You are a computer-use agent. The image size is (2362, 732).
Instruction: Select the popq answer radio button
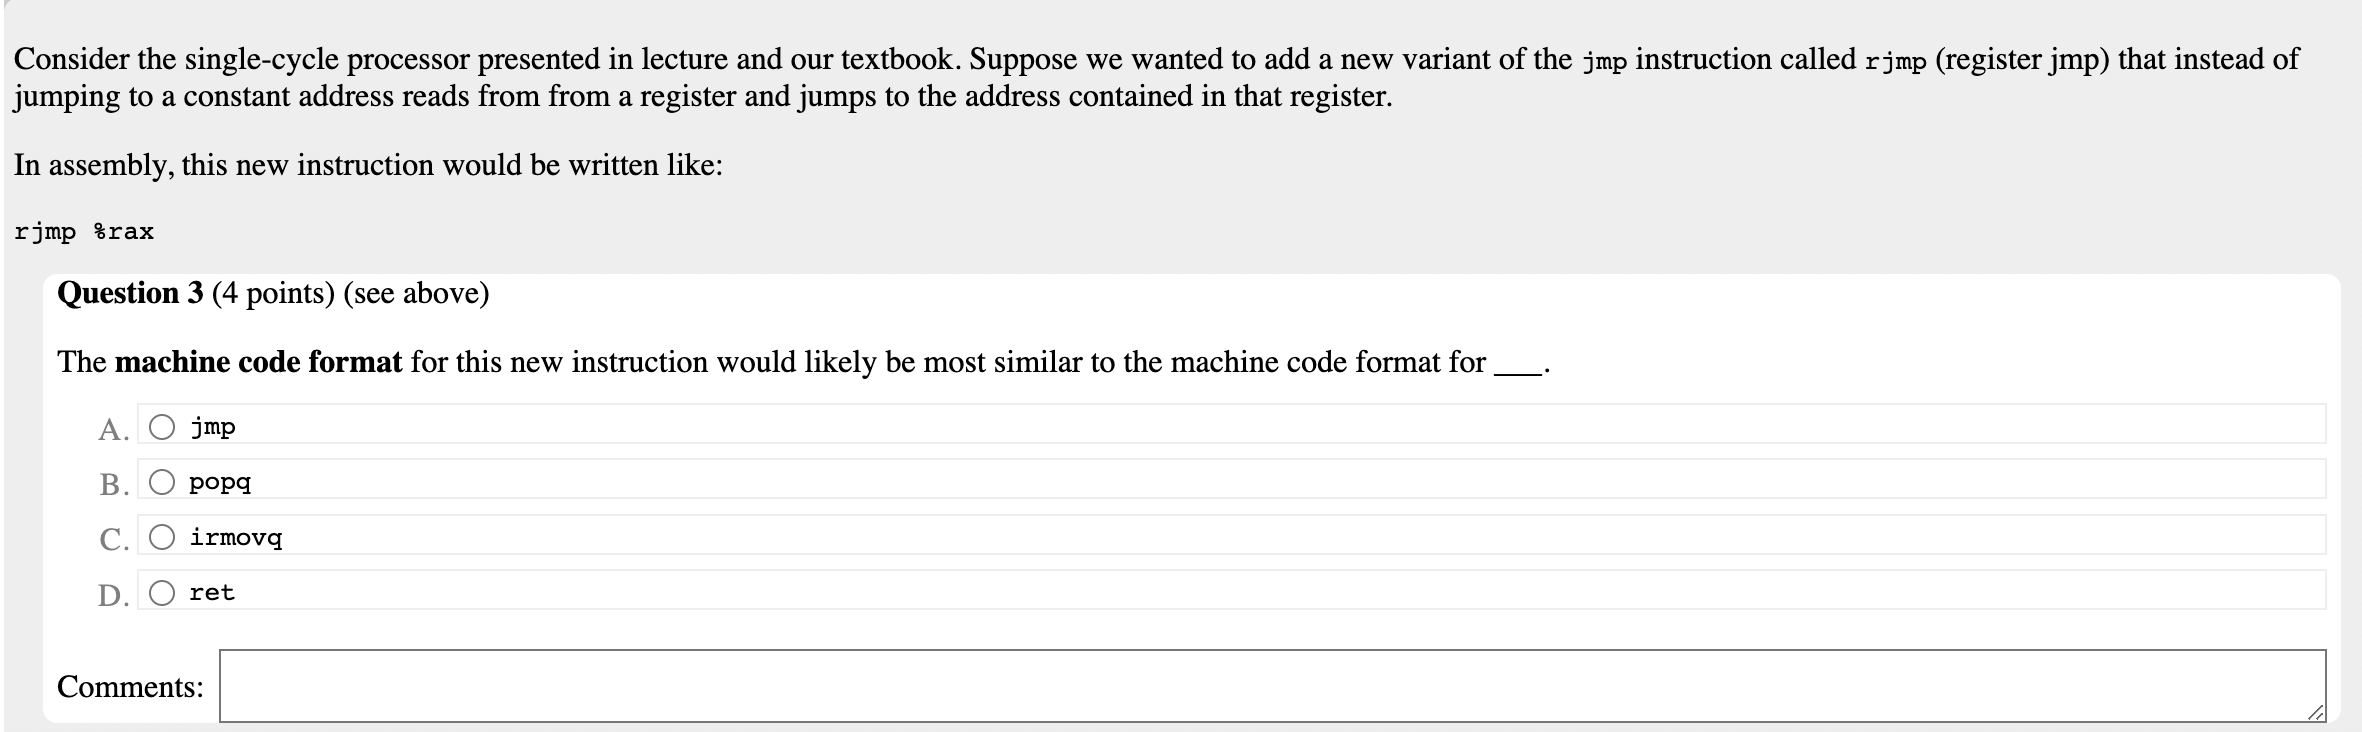pos(163,482)
